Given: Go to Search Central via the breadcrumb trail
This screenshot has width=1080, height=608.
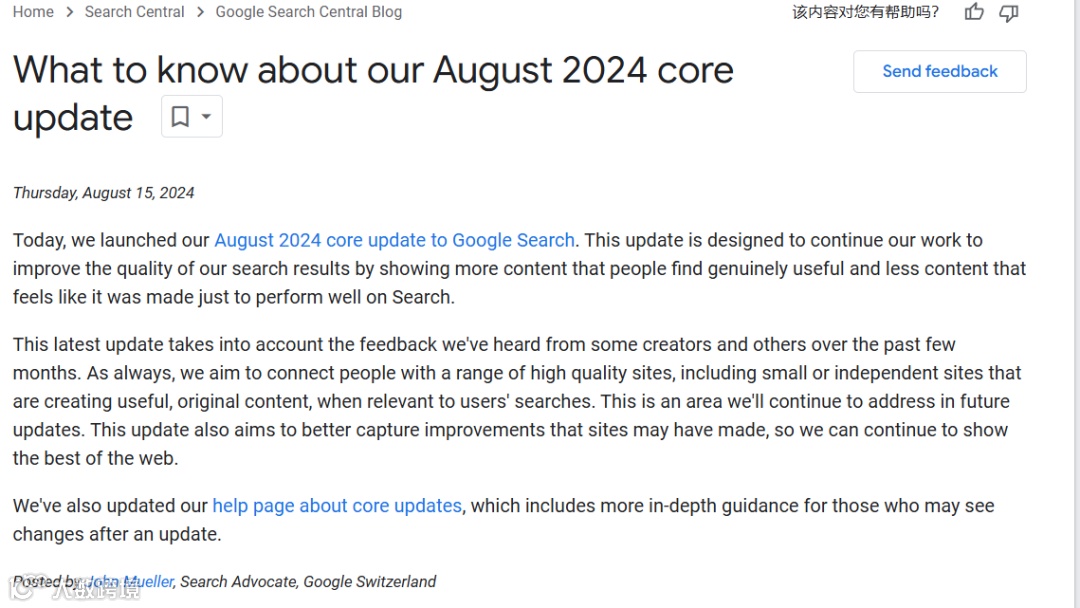Looking at the screenshot, I should (134, 12).
